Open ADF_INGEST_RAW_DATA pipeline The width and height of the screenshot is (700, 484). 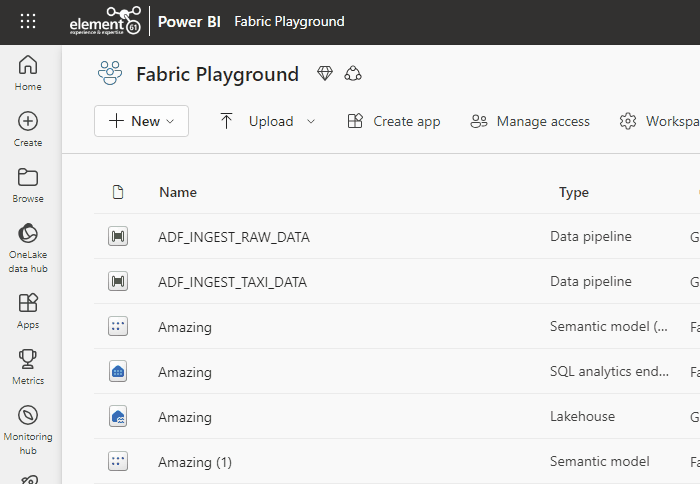(x=234, y=237)
